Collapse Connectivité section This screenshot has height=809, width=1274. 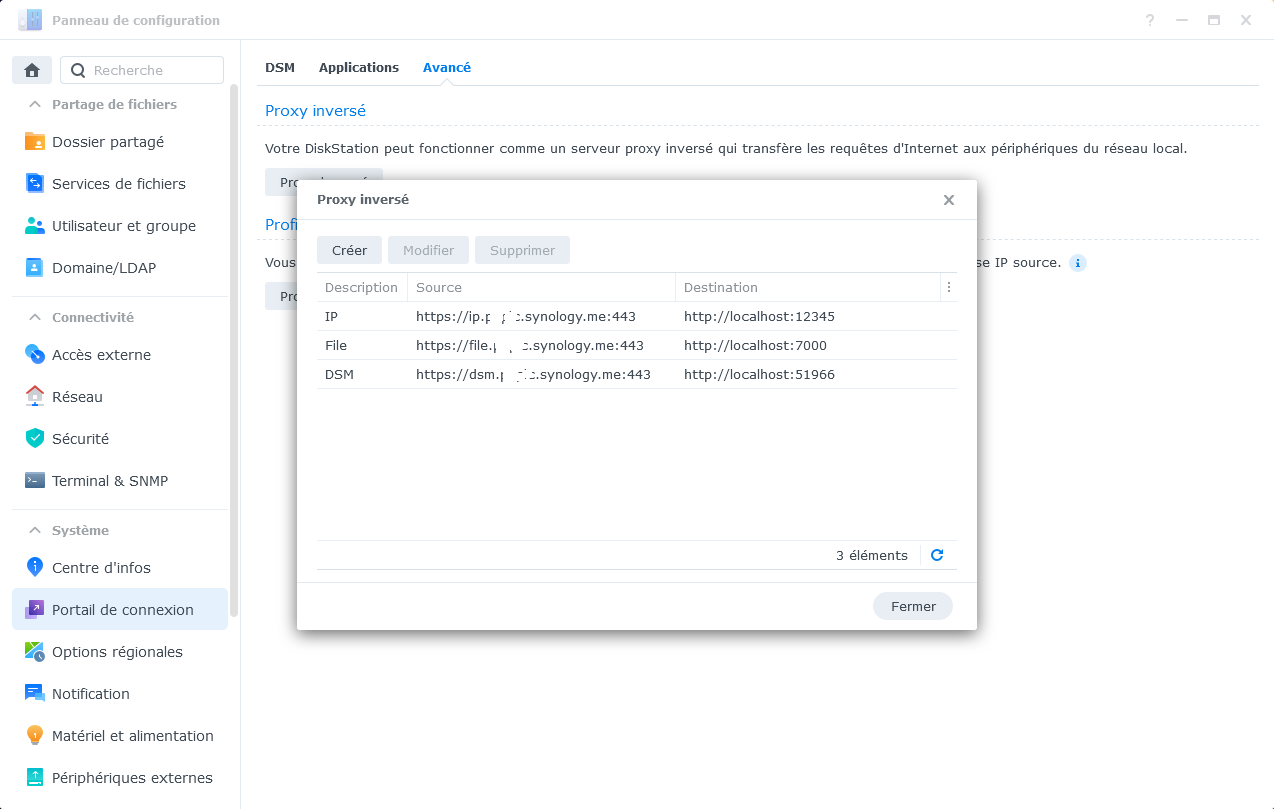pos(35,317)
